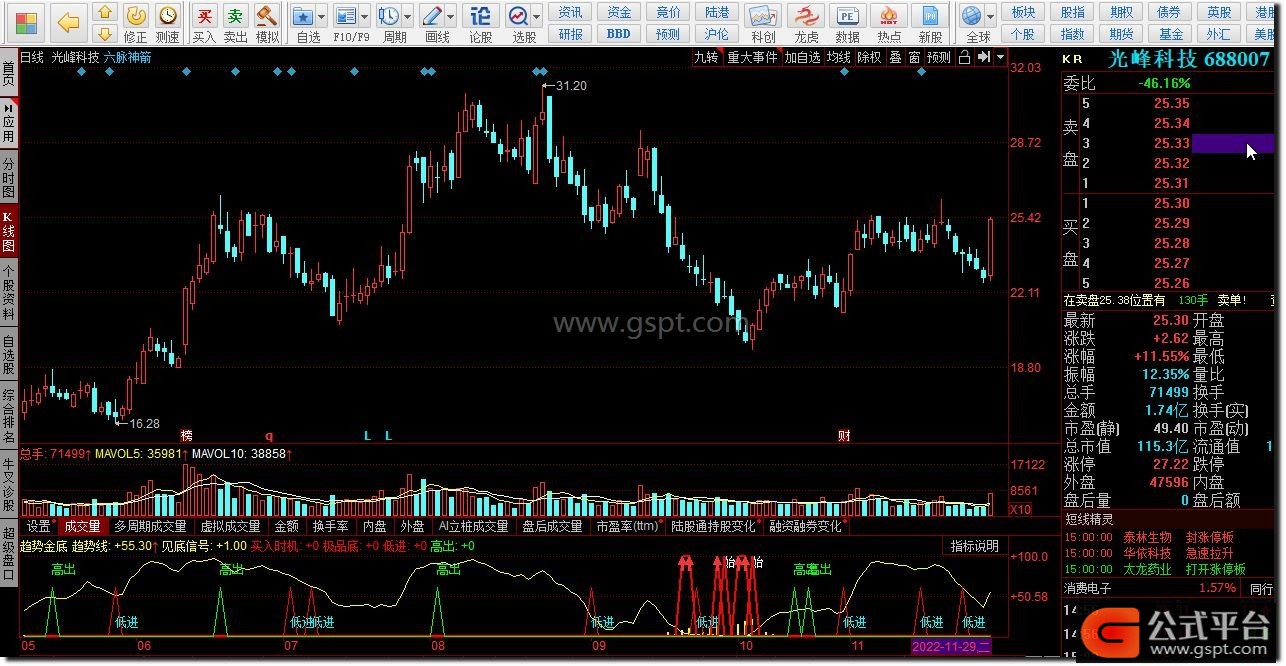This screenshot has height=666, width=1286.
Task: Toggle 加自选 add to watchlist
Action: point(802,57)
